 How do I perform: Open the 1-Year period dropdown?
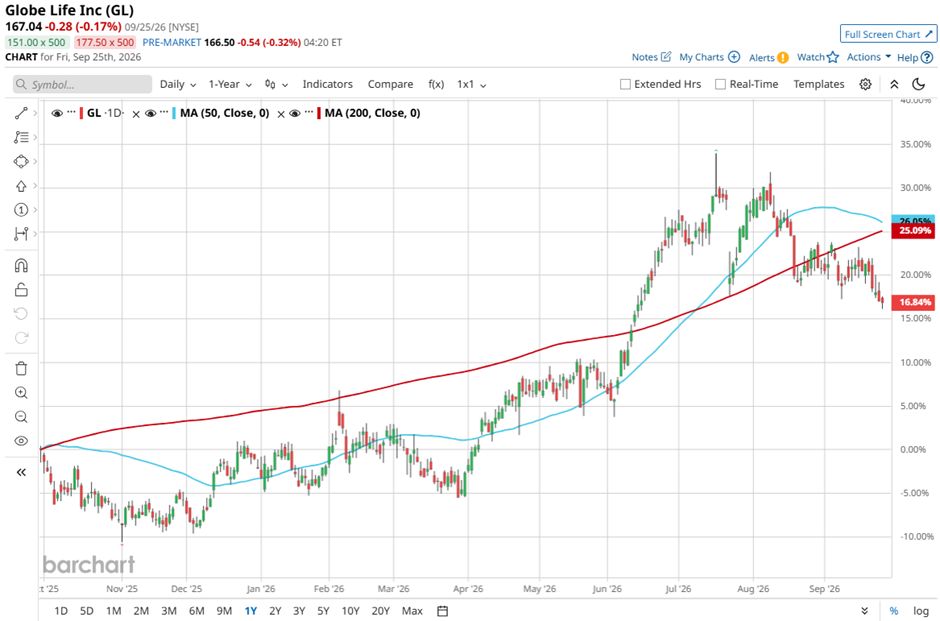click(230, 85)
